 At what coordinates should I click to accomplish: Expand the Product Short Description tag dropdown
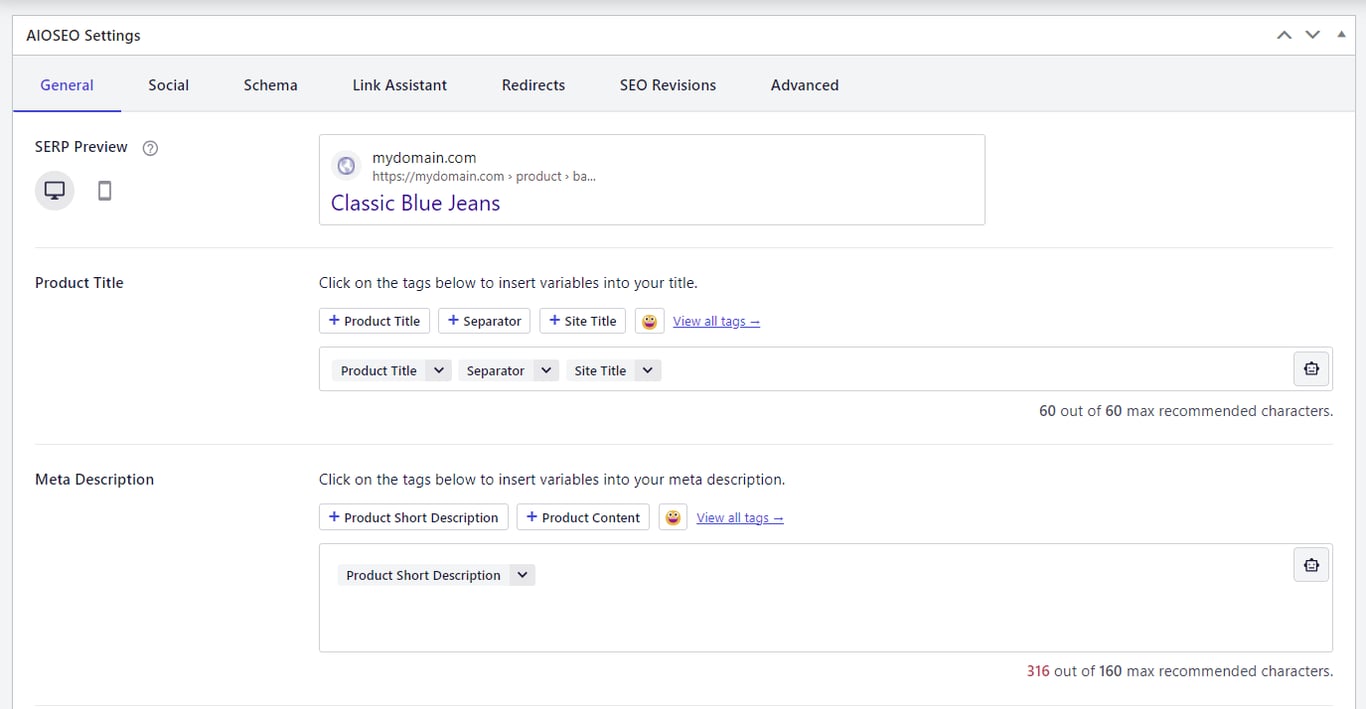pyautogui.click(x=522, y=575)
